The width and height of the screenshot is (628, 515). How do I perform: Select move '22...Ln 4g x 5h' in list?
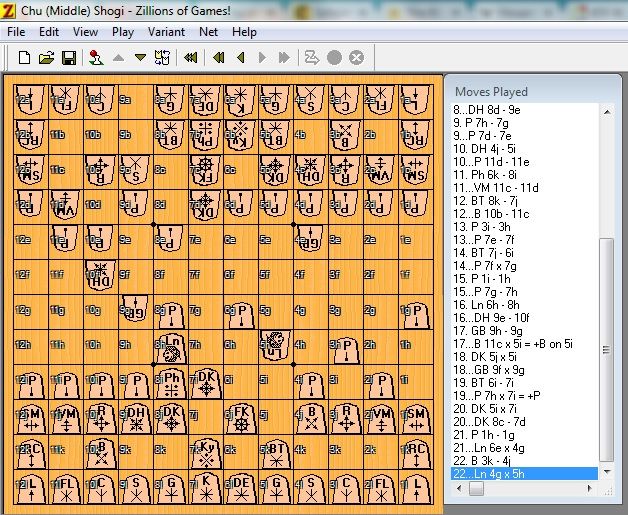[x=524, y=474]
